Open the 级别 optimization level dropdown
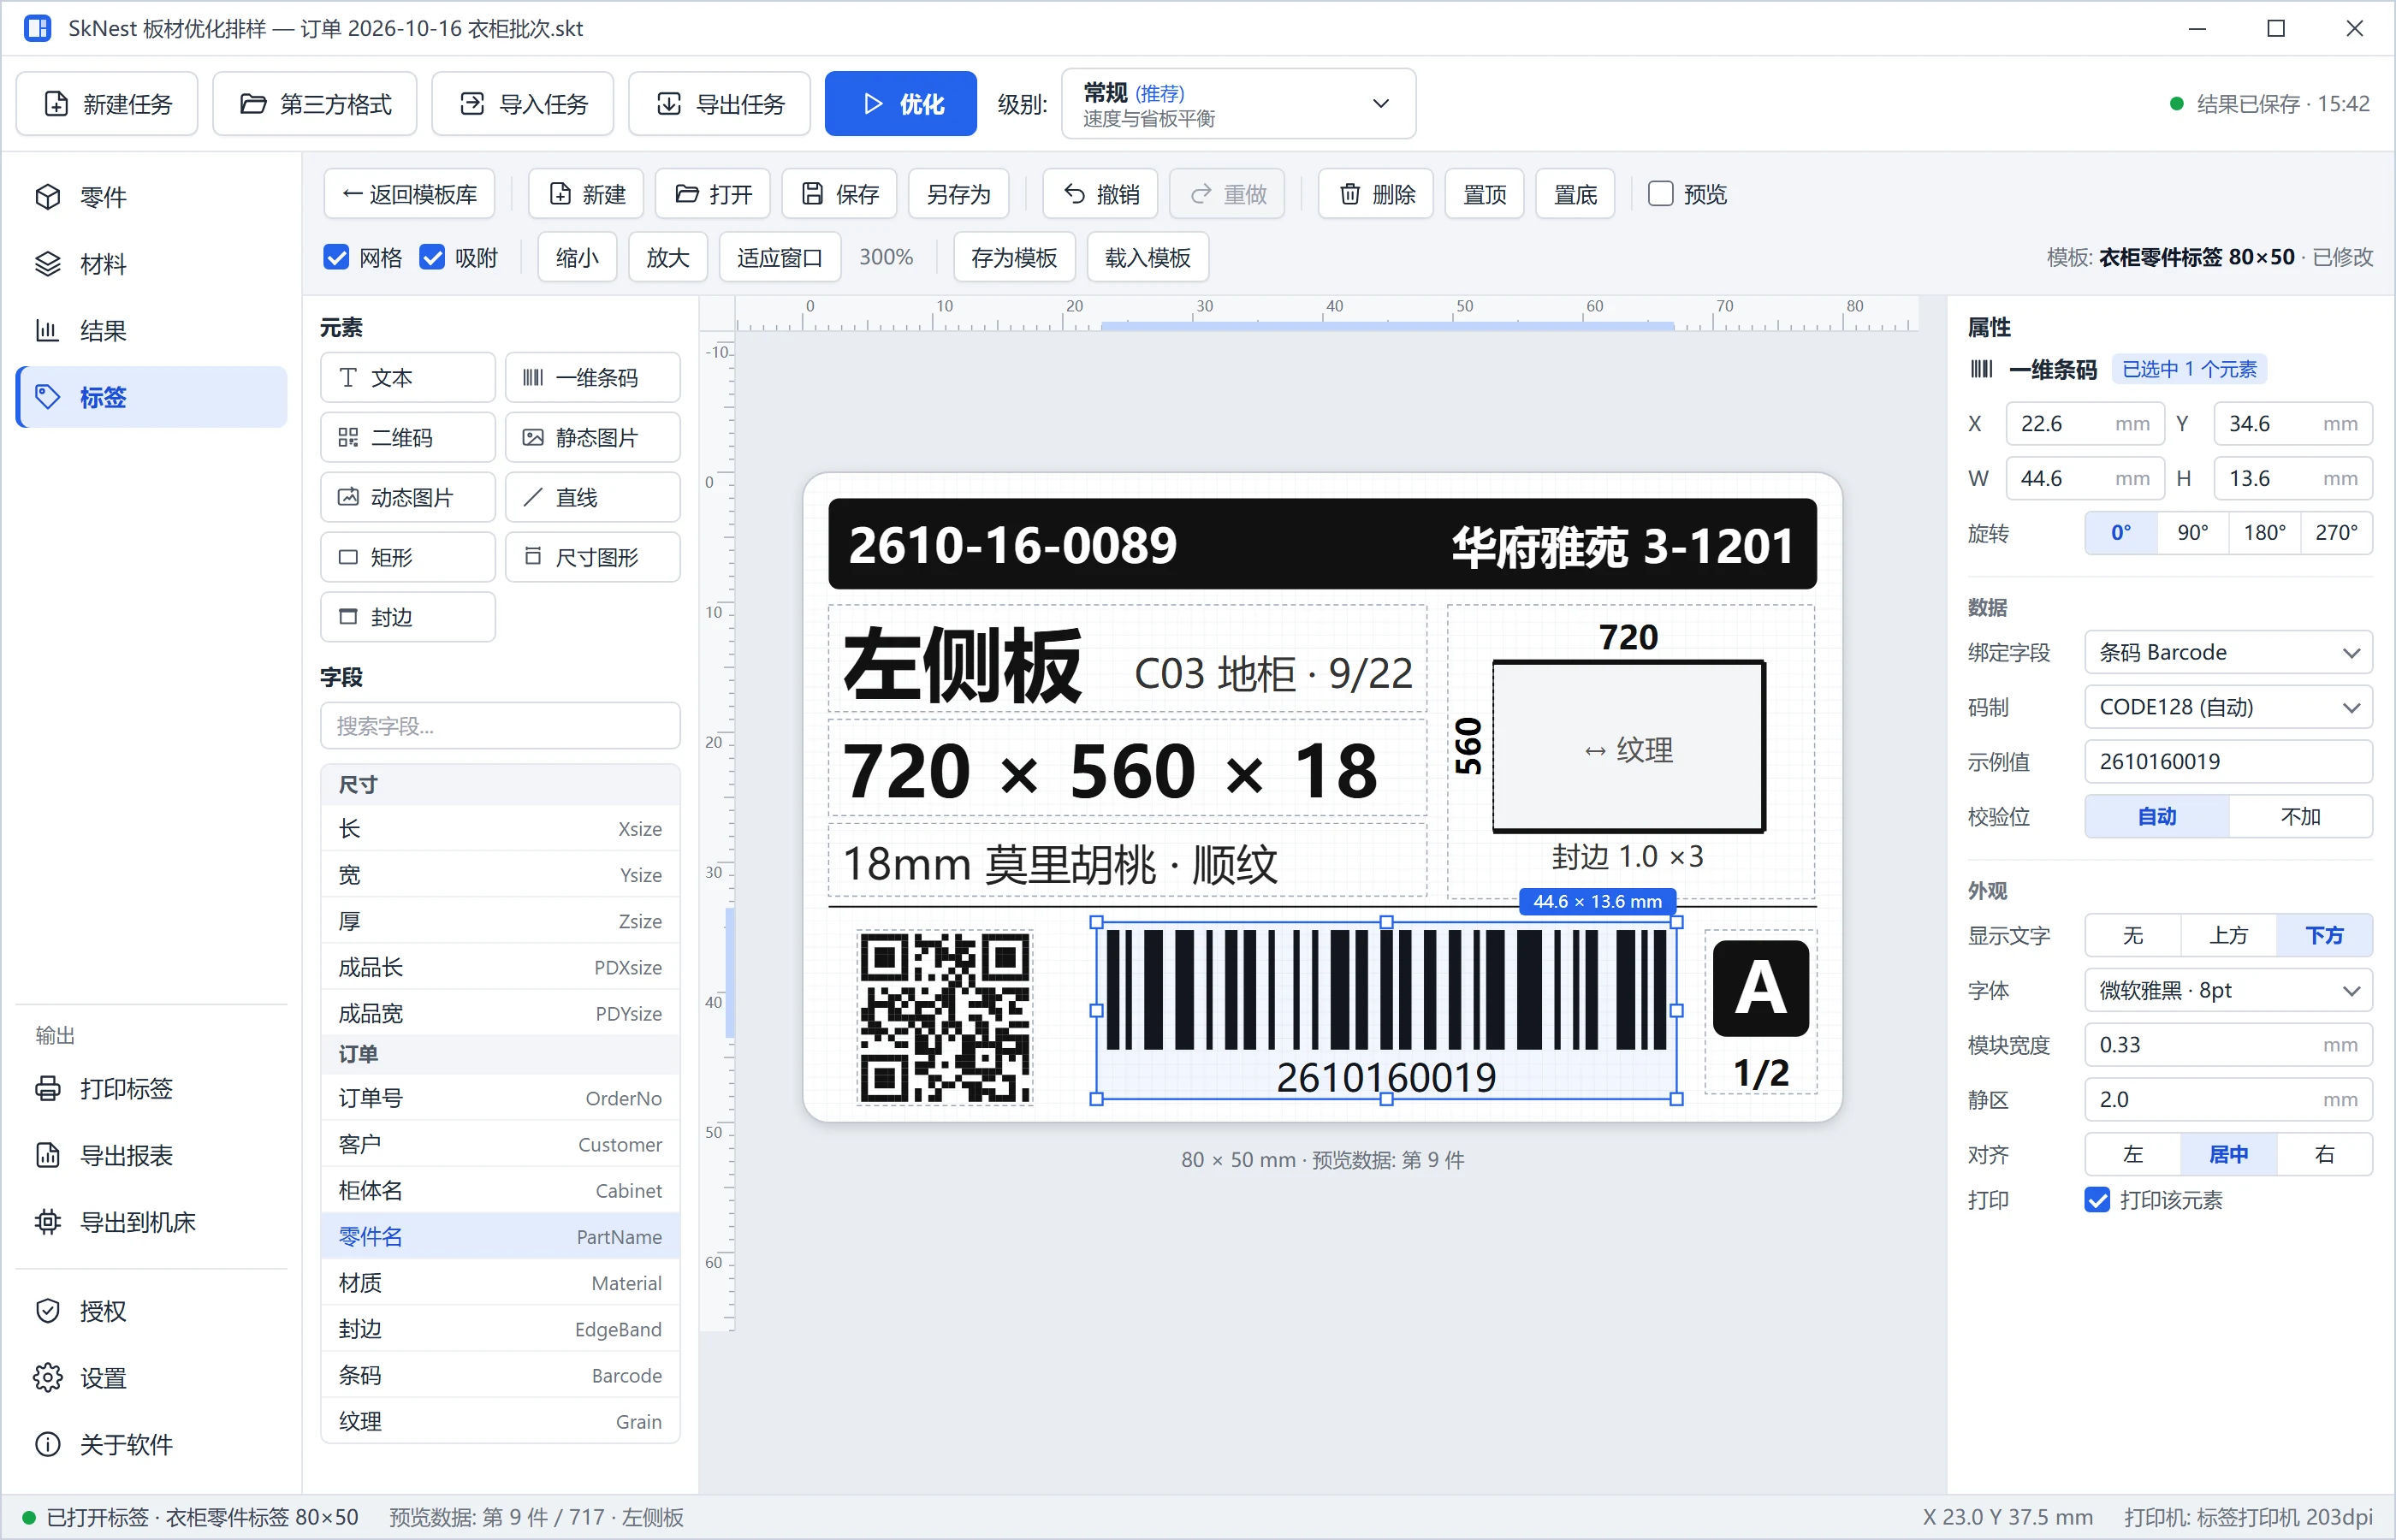The image size is (2396, 1540). click(1238, 104)
